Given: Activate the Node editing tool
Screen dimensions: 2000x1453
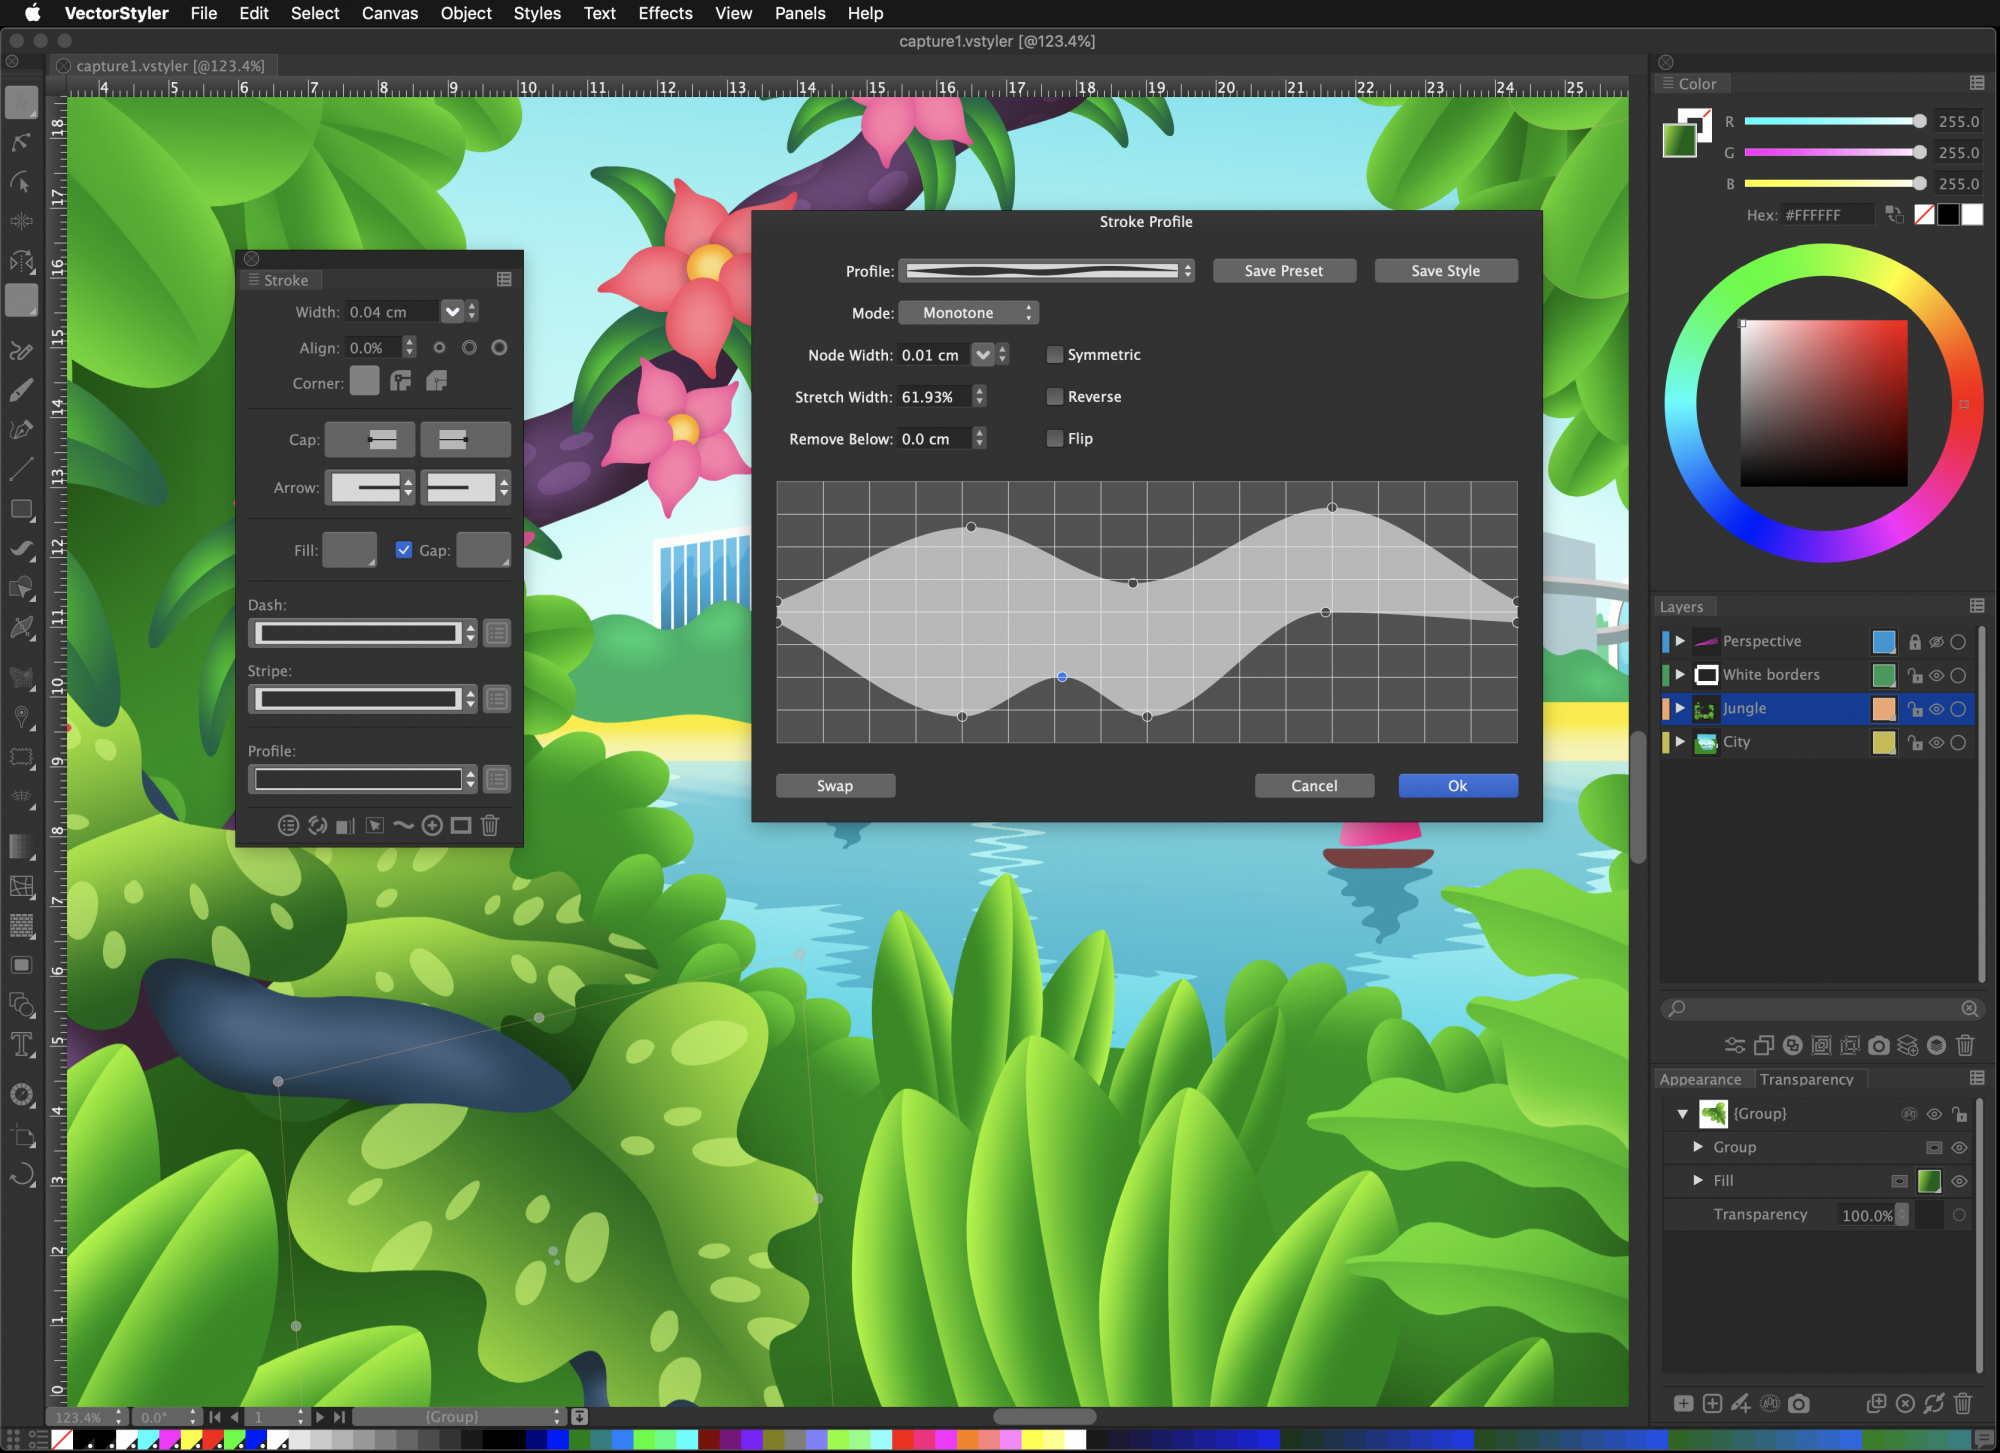Looking at the screenshot, I should click(x=20, y=142).
